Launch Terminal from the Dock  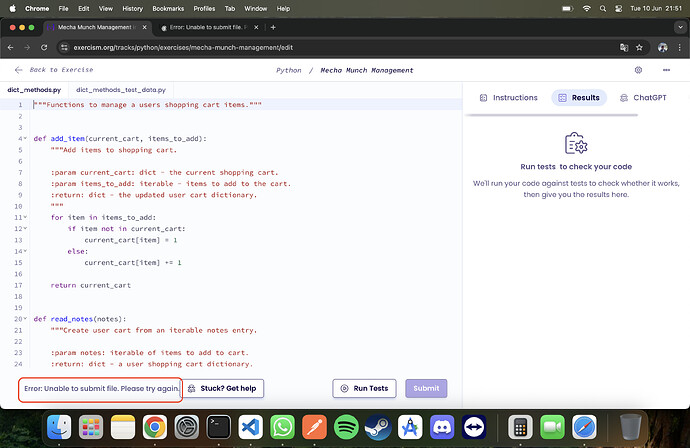pyautogui.click(x=219, y=427)
